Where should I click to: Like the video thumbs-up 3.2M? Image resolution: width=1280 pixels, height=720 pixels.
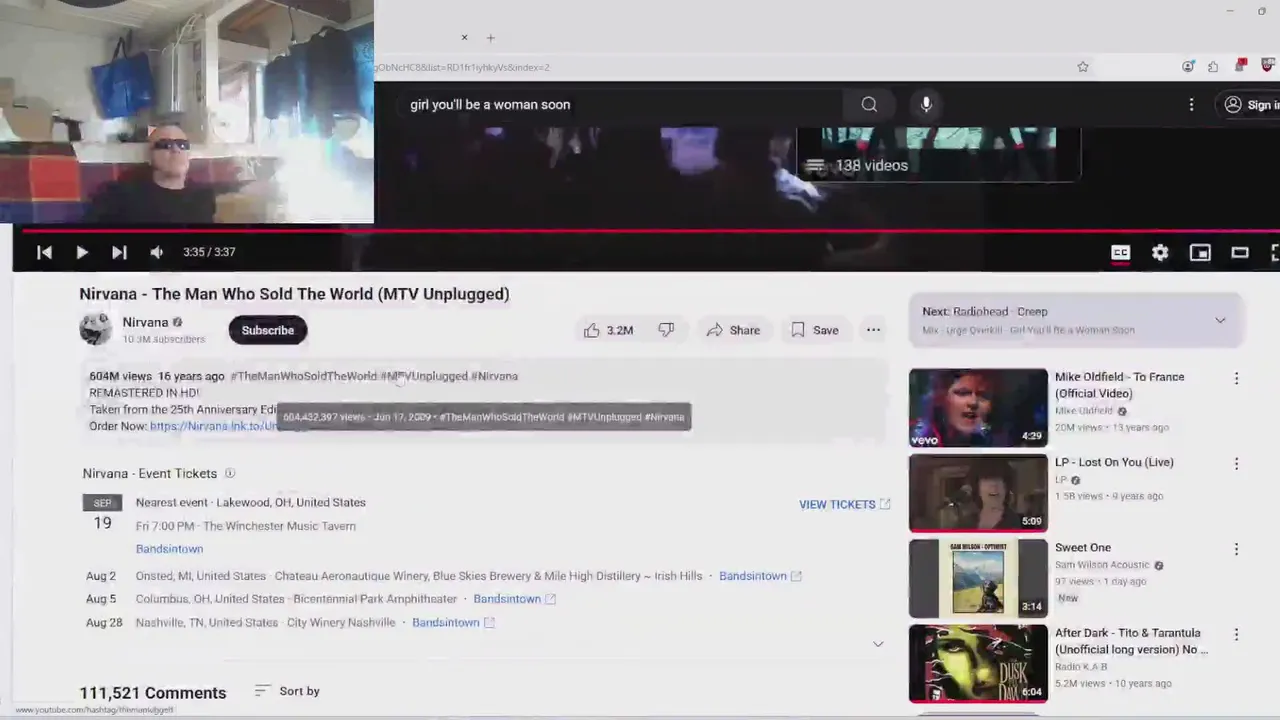[608, 330]
